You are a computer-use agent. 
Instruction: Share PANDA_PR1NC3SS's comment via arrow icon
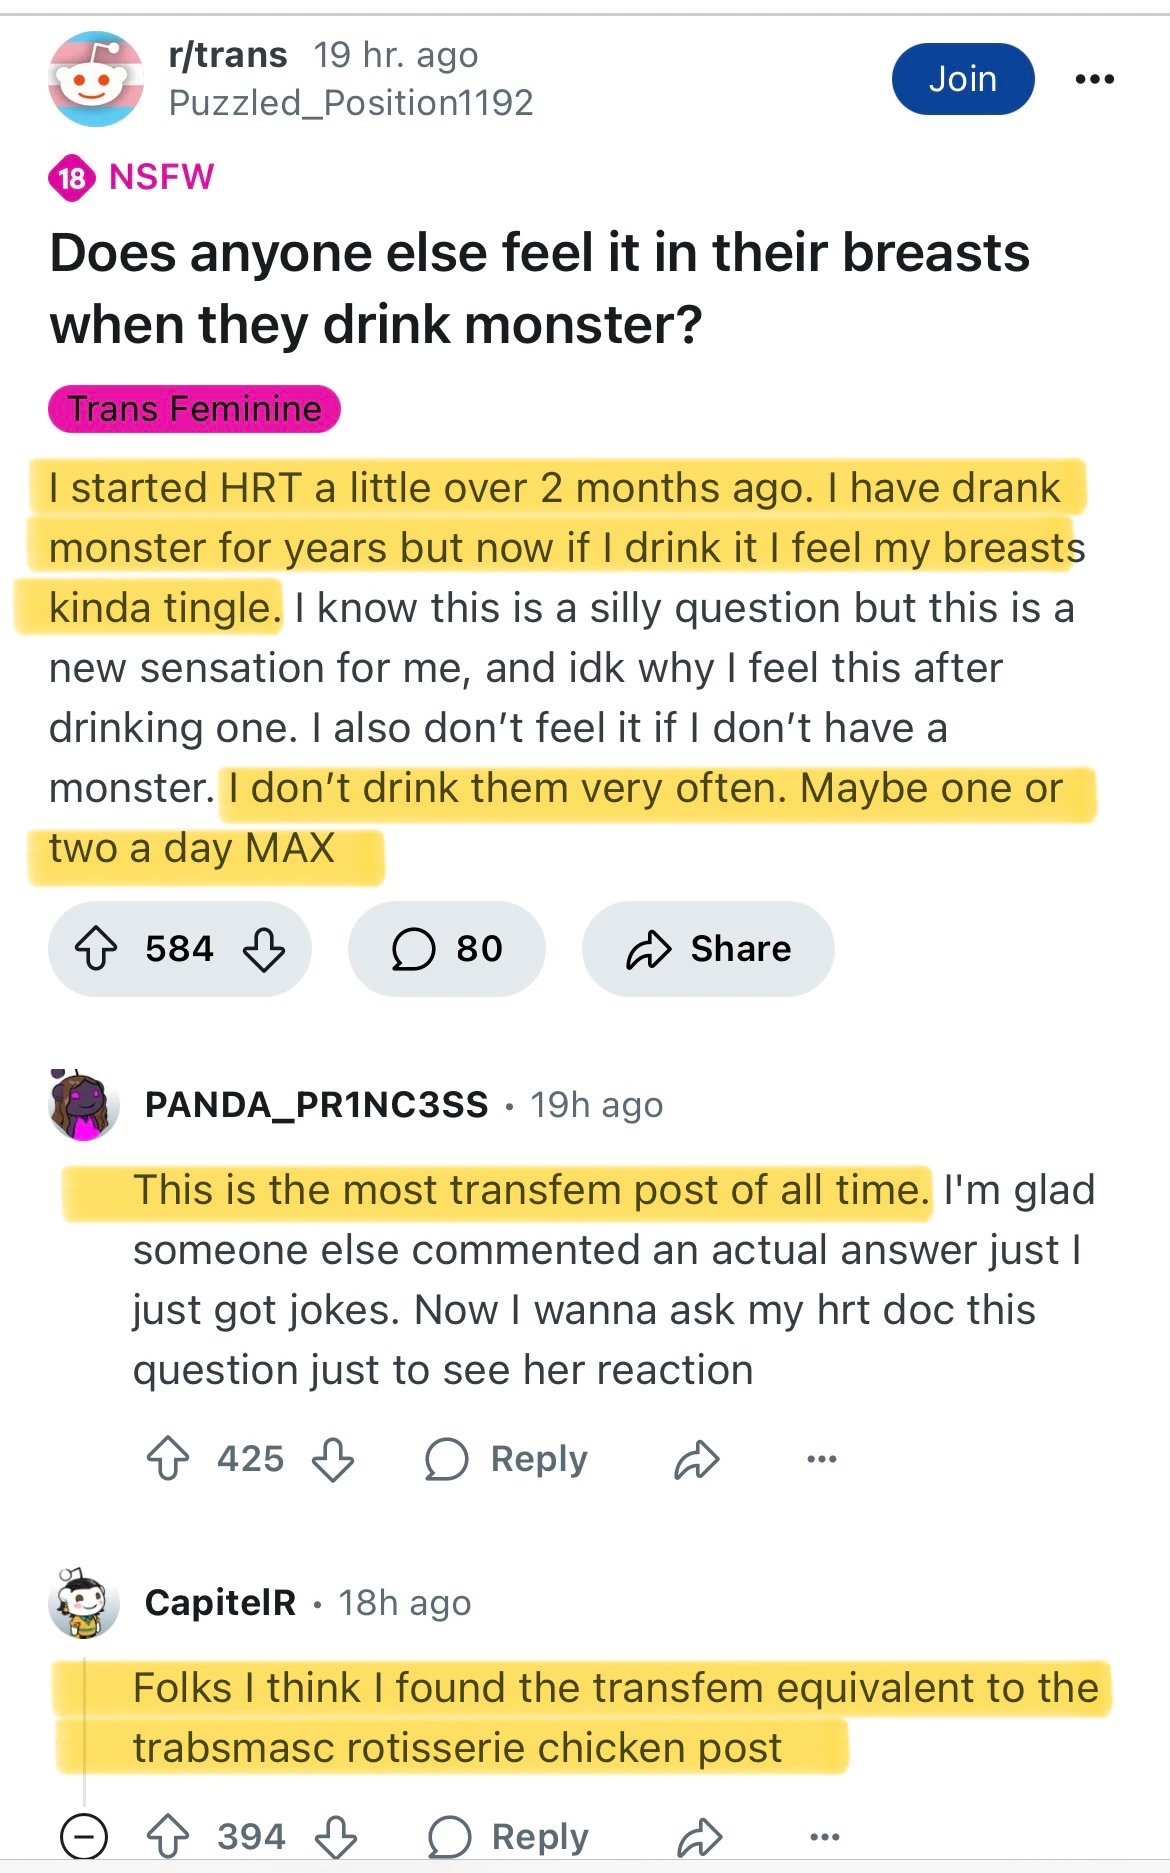(x=697, y=1459)
